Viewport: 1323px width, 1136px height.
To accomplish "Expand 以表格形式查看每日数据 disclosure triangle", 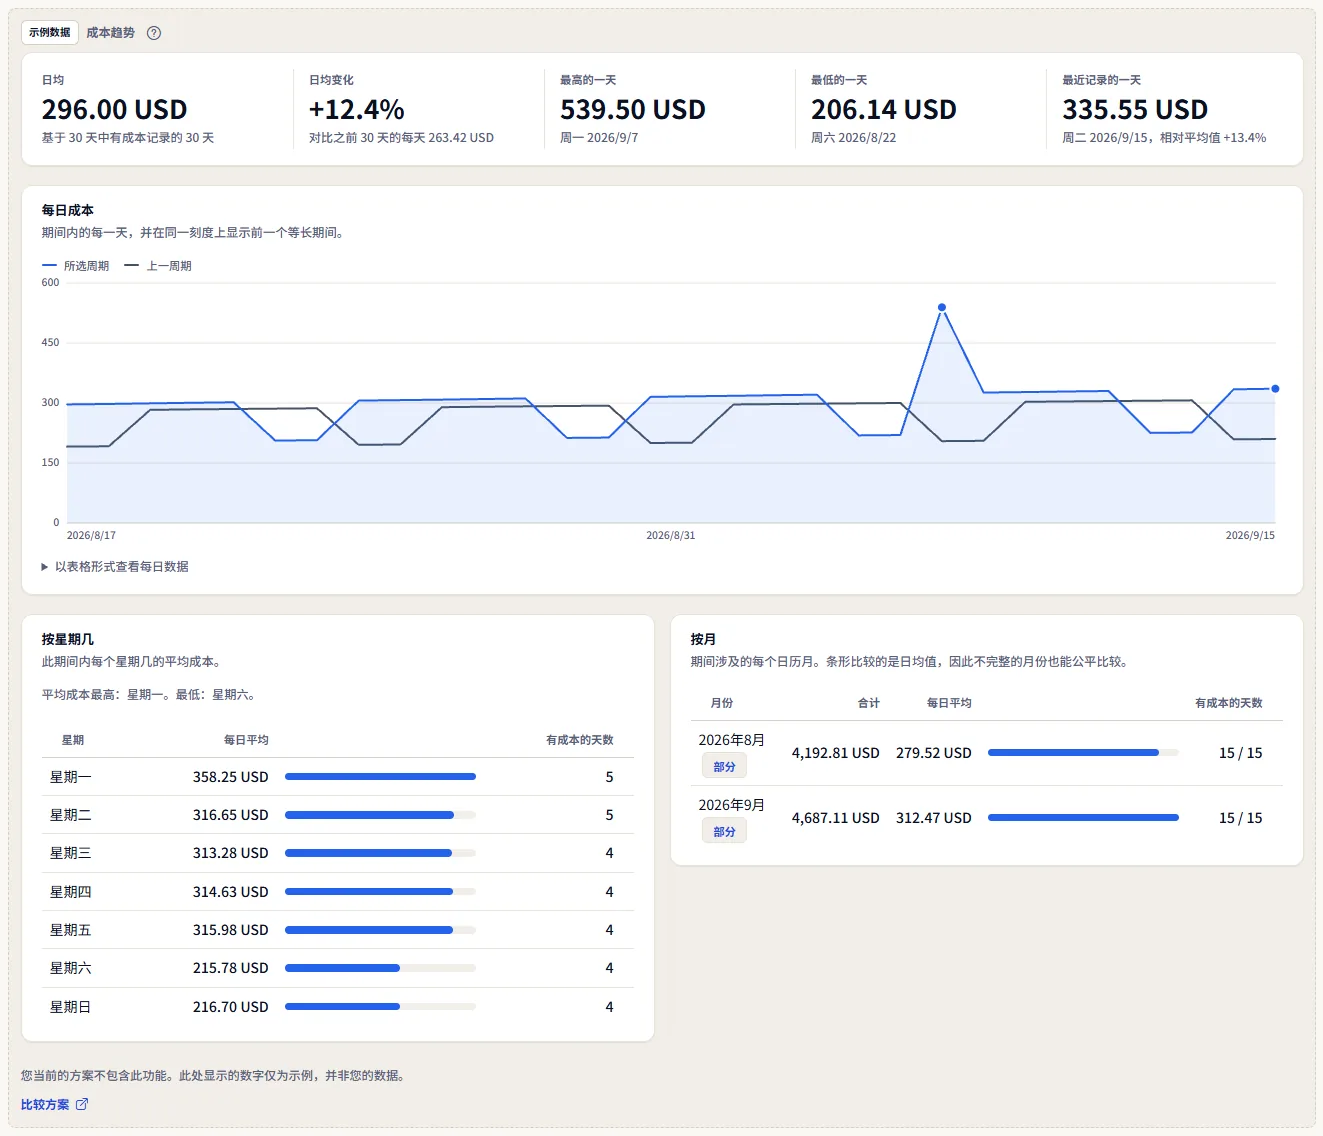I will tap(45, 567).
